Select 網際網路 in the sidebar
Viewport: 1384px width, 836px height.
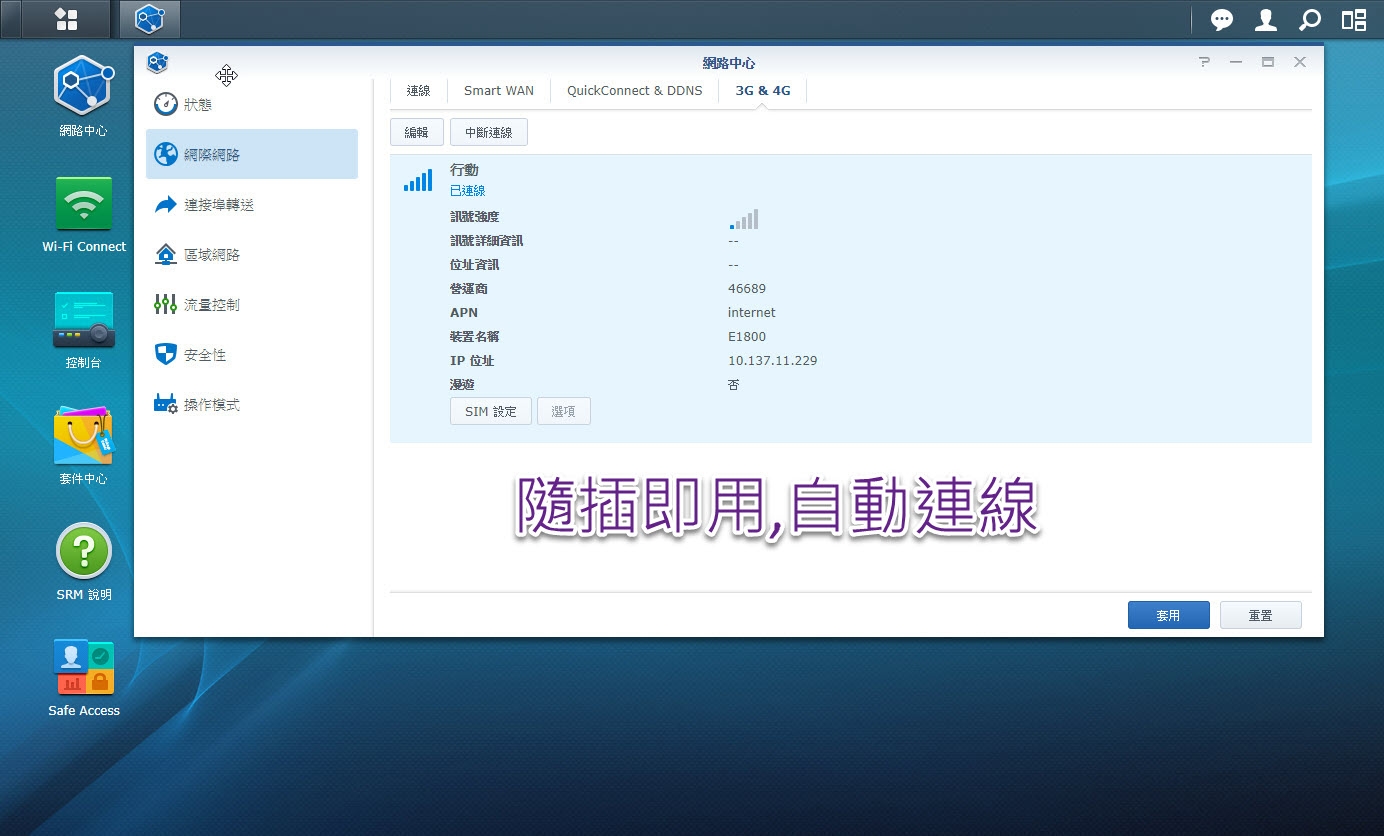point(252,154)
